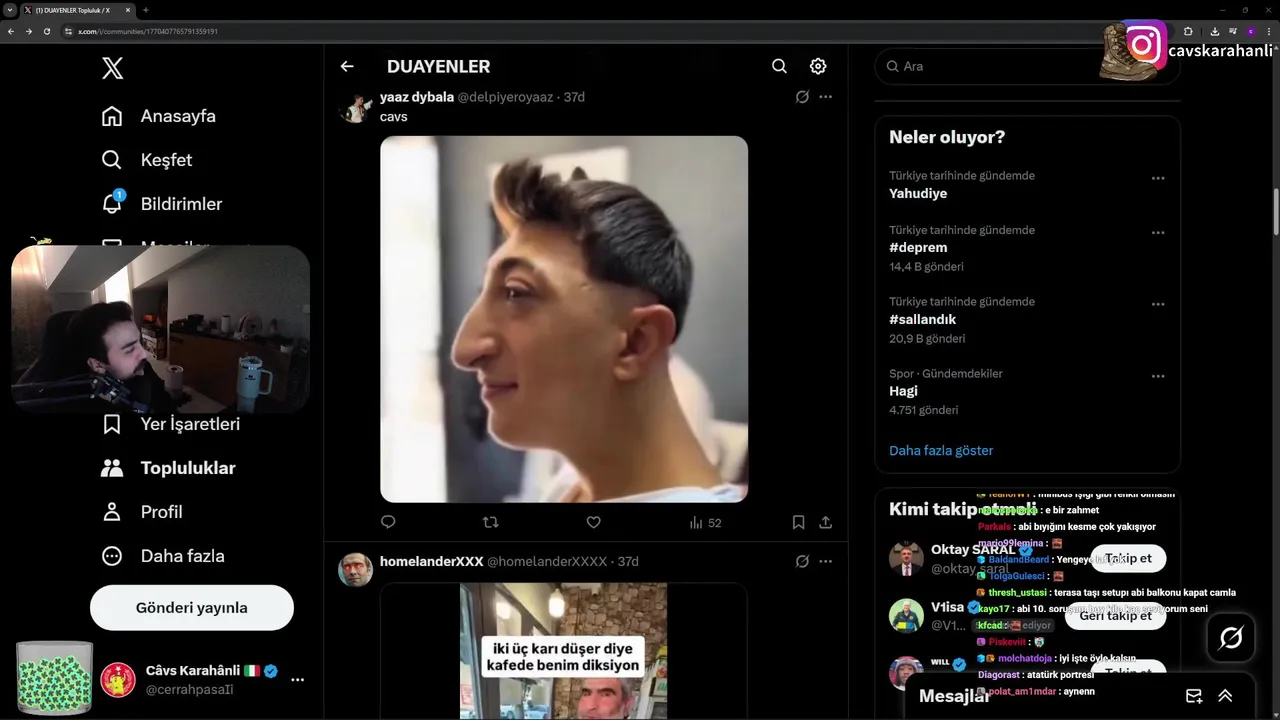Search within the DUAYENLER community

[x=779, y=66]
